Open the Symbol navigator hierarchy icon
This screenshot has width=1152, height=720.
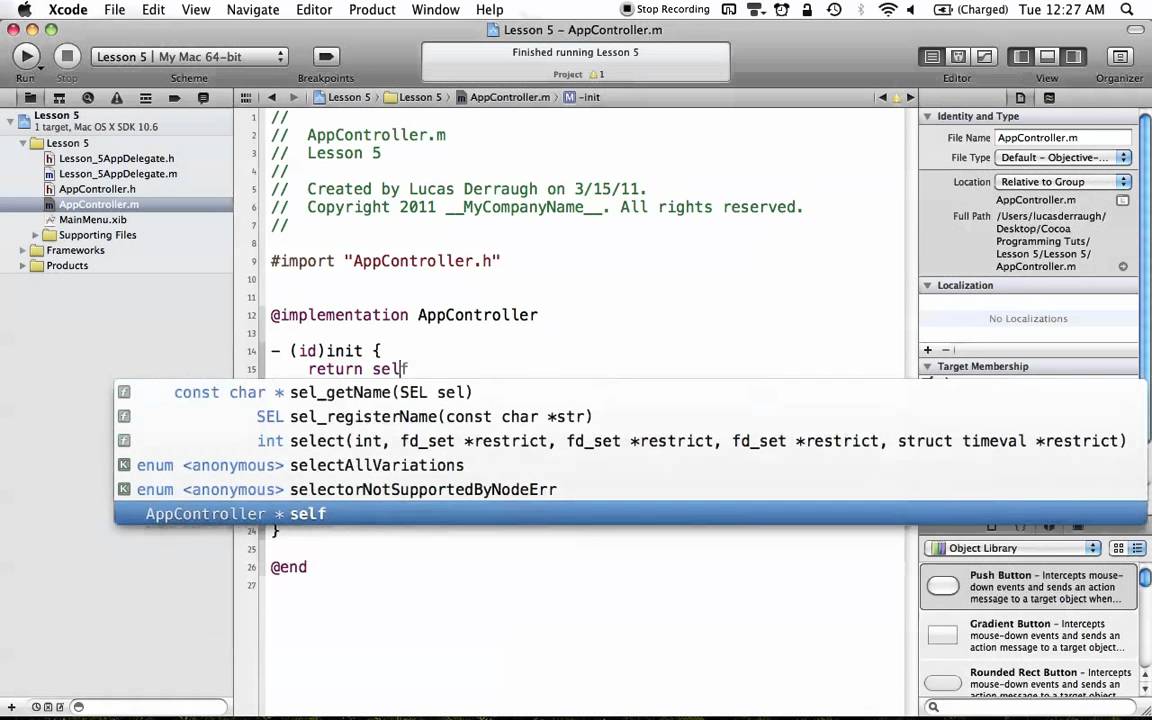tap(60, 98)
